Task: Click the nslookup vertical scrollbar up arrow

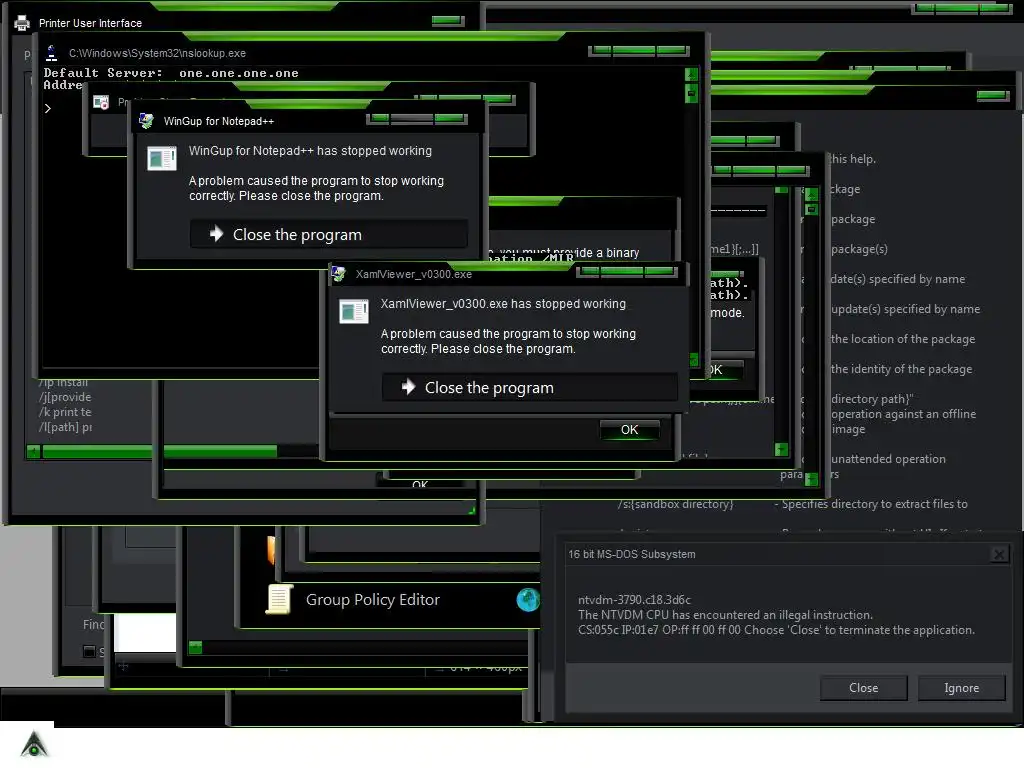Action: 691,74
